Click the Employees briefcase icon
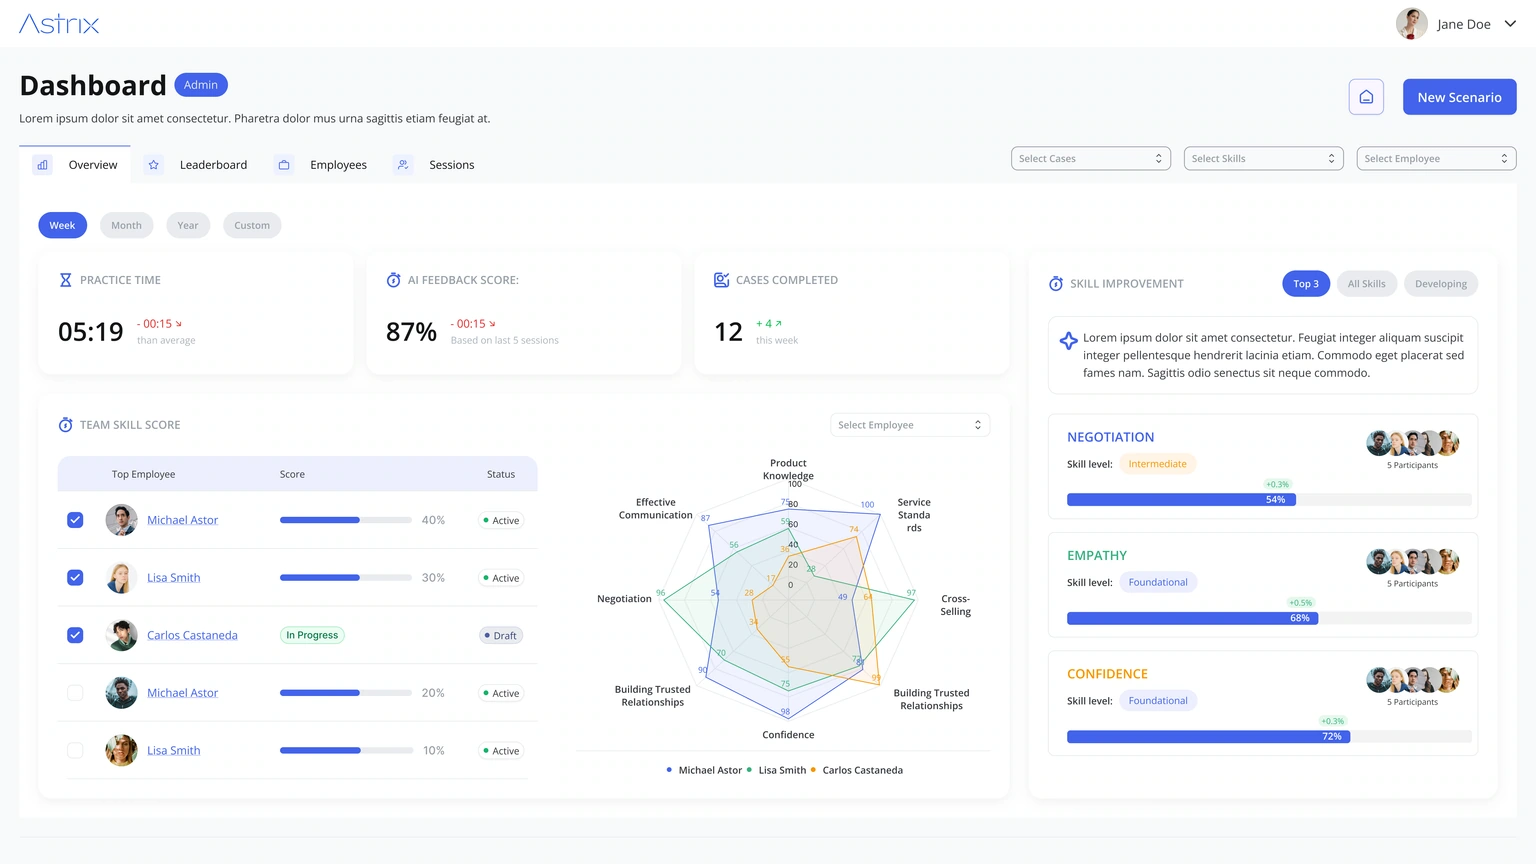1536x864 pixels. point(284,165)
